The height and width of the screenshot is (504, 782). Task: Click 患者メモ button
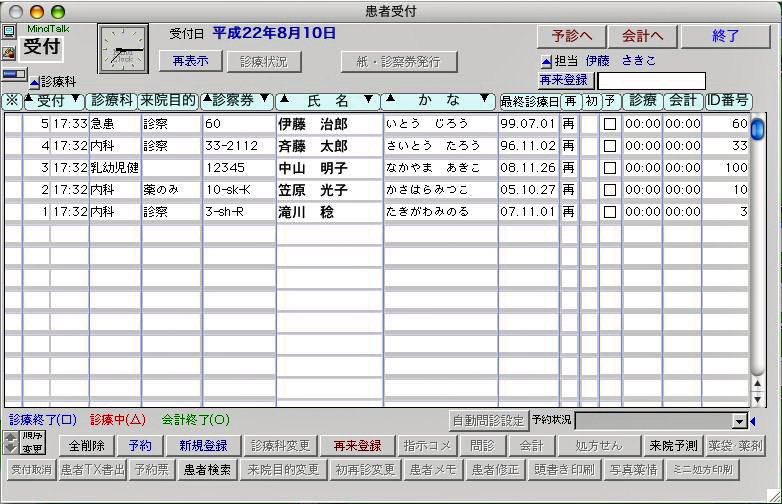click(432, 470)
